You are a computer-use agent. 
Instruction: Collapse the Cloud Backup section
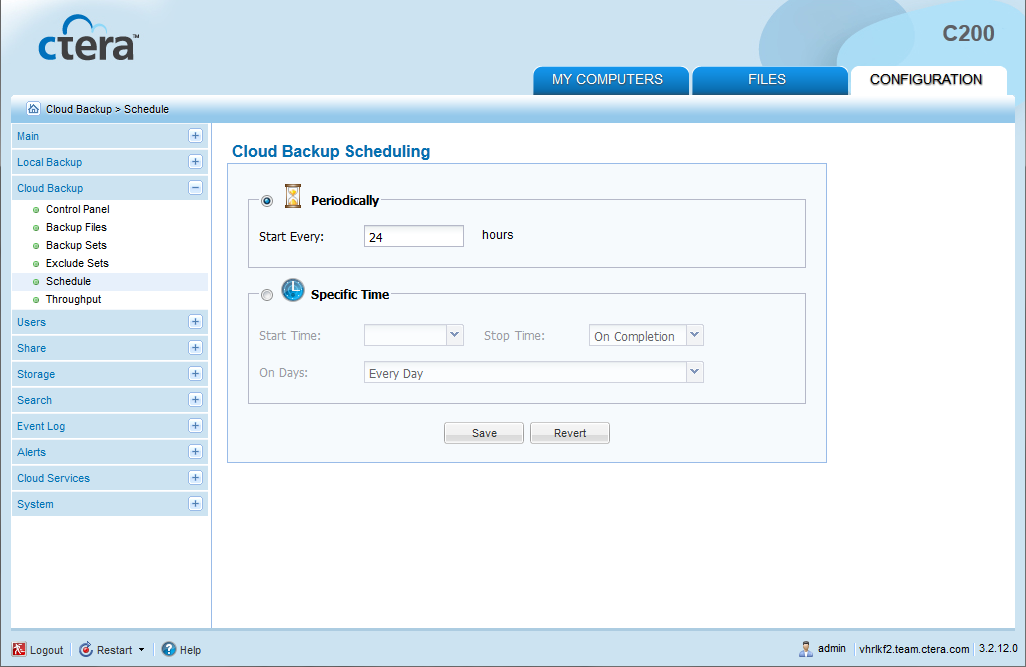tap(195, 188)
